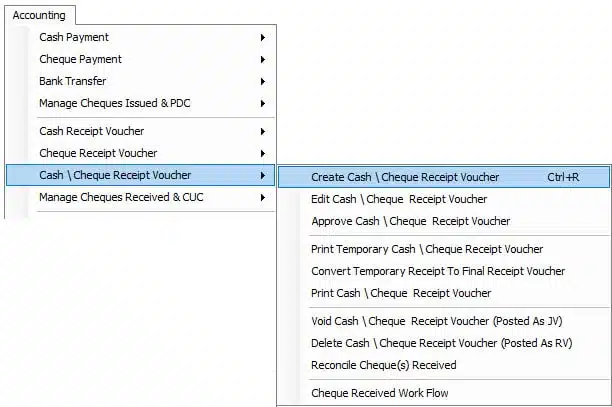This screenshot has height=407, width=612.
Task: Expand Manage Cheques Issued & PDC arrow
Action: [263, 103]
